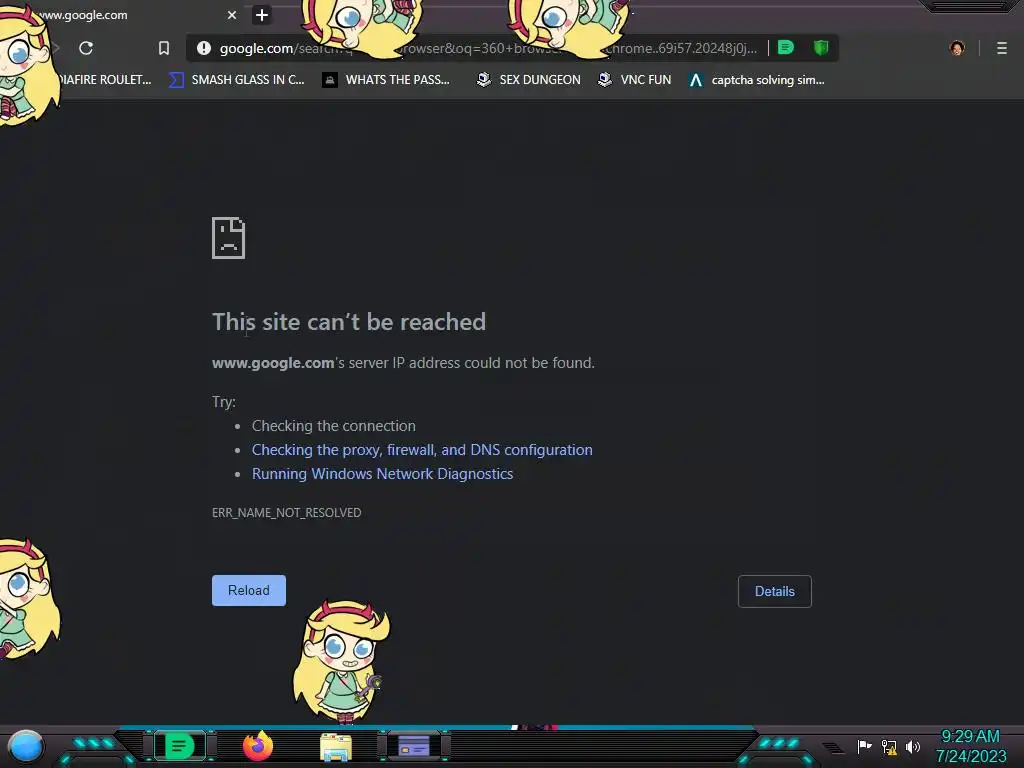Image resolution: width=1024 pixels, height=768 pixels.
Task: Click the sad page error icon
Action: [x=229, y=238]
